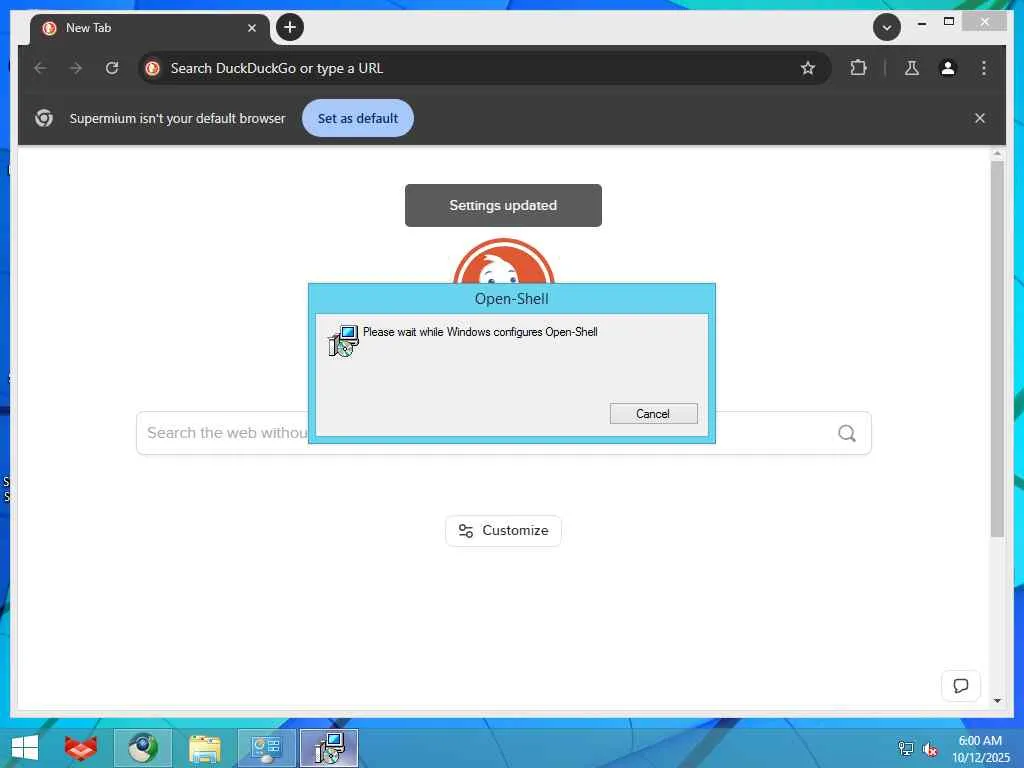Click the Settings updated notification
Viewport: 1024px width, 768px height.
(503, 205)
